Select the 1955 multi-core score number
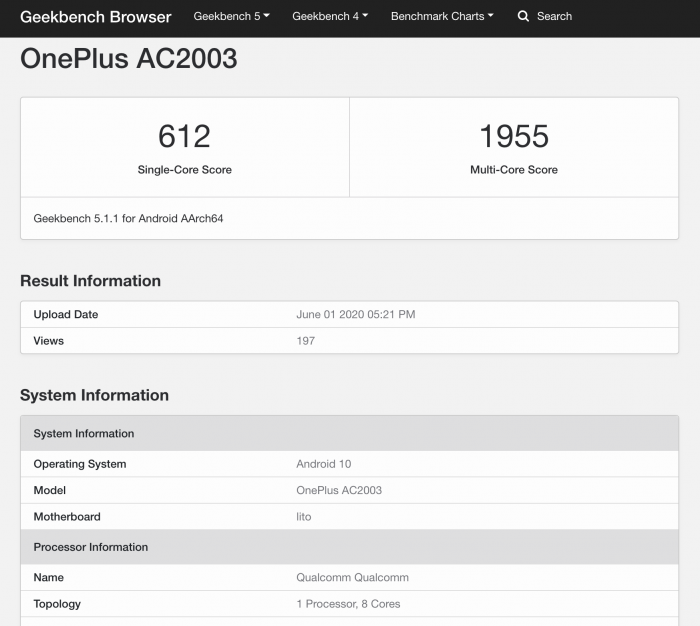Screen dimensions: 700x626 [x=514, y=136]
